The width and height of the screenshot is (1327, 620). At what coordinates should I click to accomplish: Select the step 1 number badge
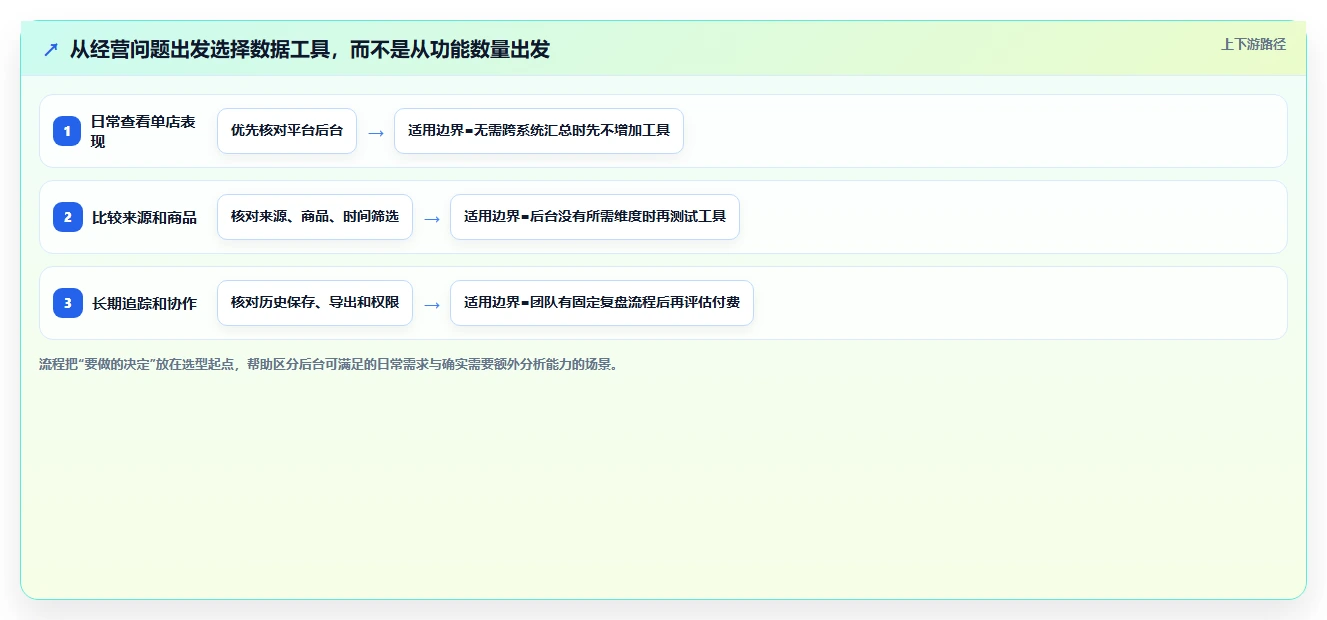pyautogui.click(x=67, y=131)
